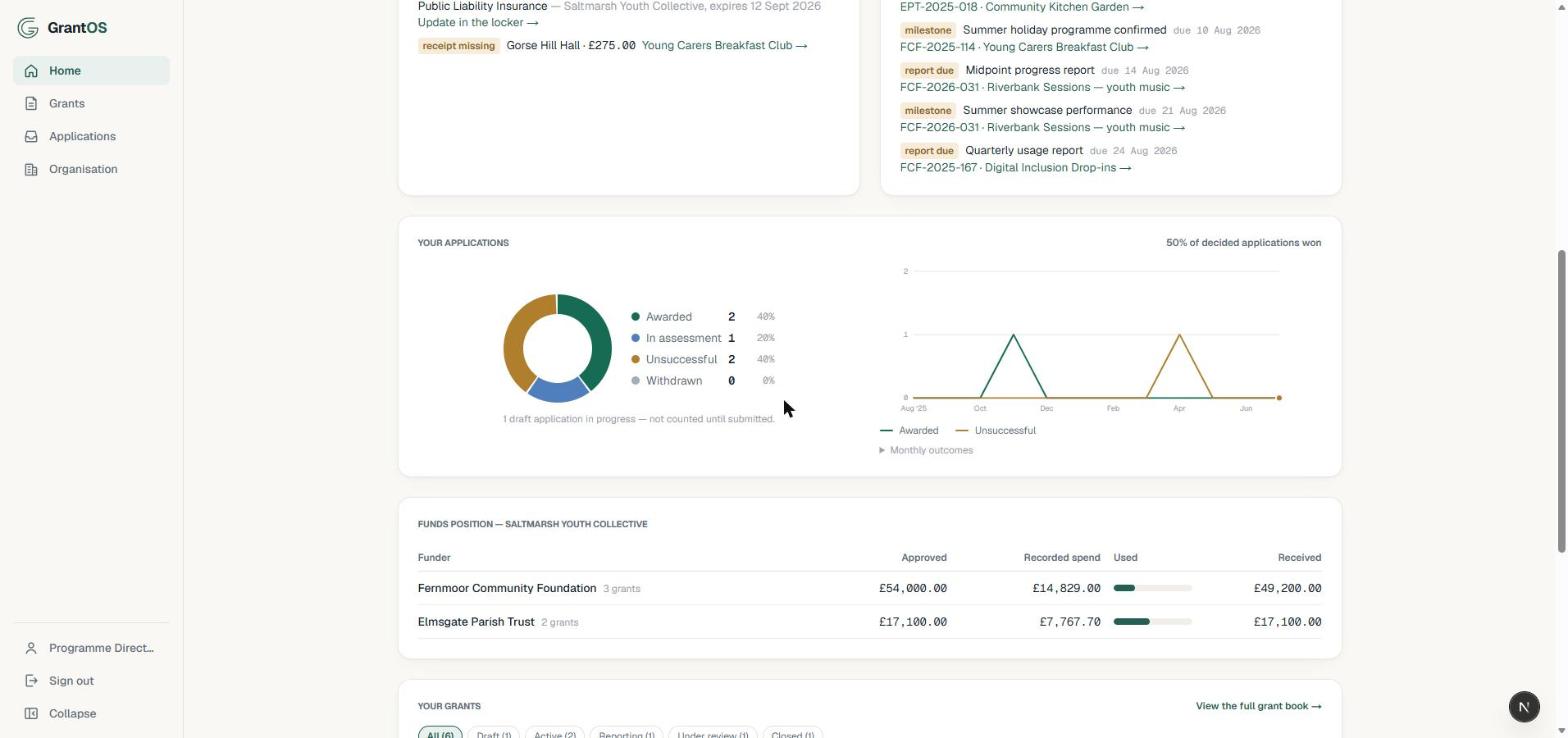
Task: View the full grant book link
Action: [x=1258, y=706]
